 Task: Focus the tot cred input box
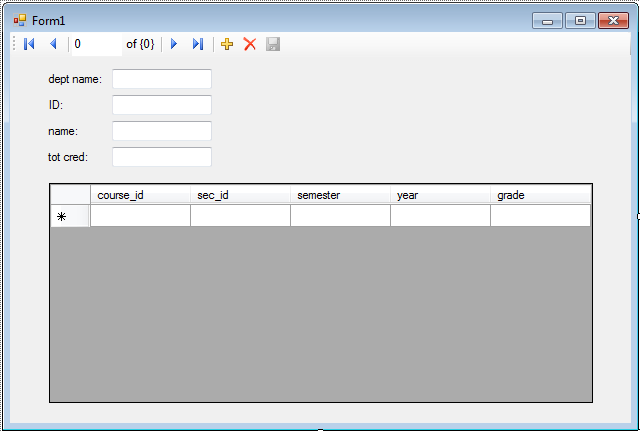click(x=162, y=157)
